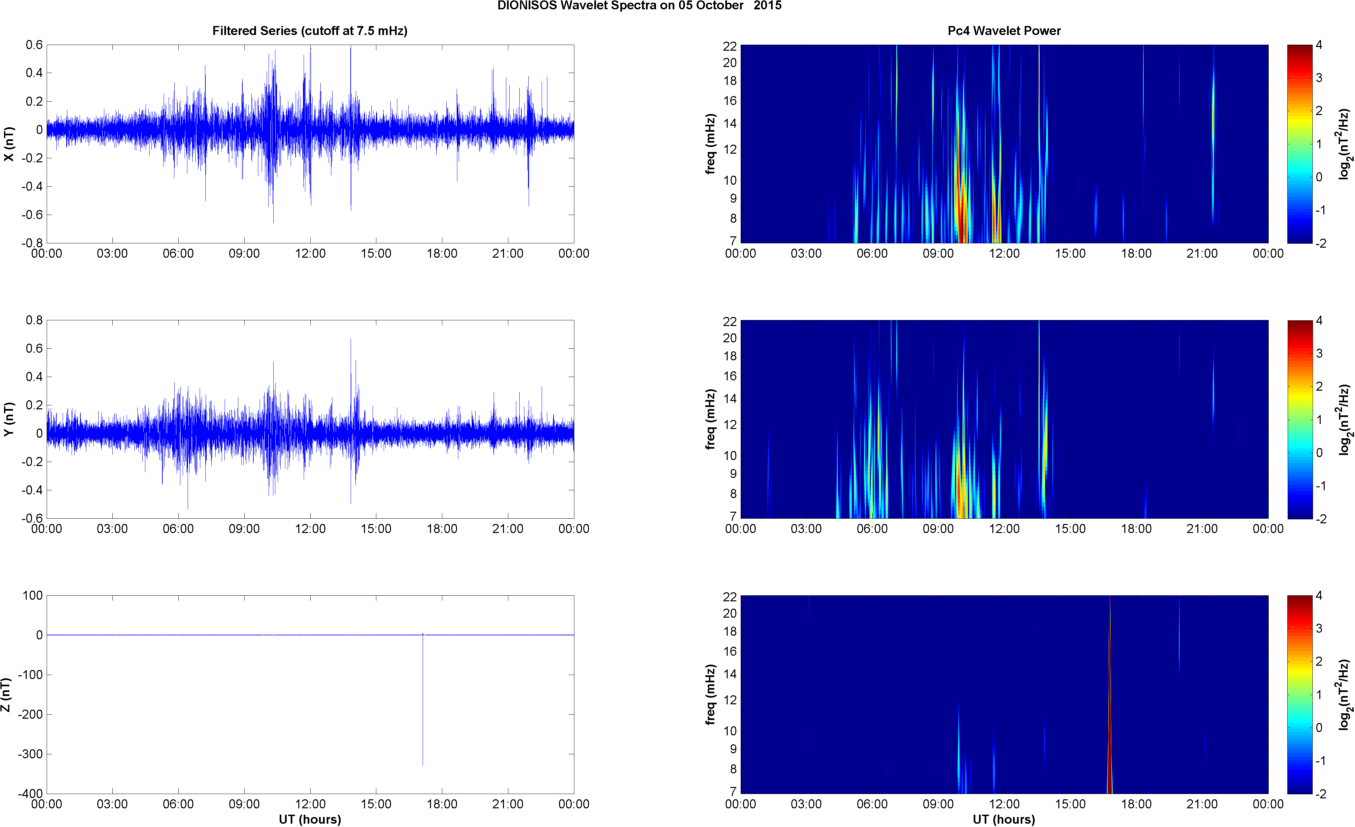Select the Y (nT) filtered time series plot

point(310,419)
